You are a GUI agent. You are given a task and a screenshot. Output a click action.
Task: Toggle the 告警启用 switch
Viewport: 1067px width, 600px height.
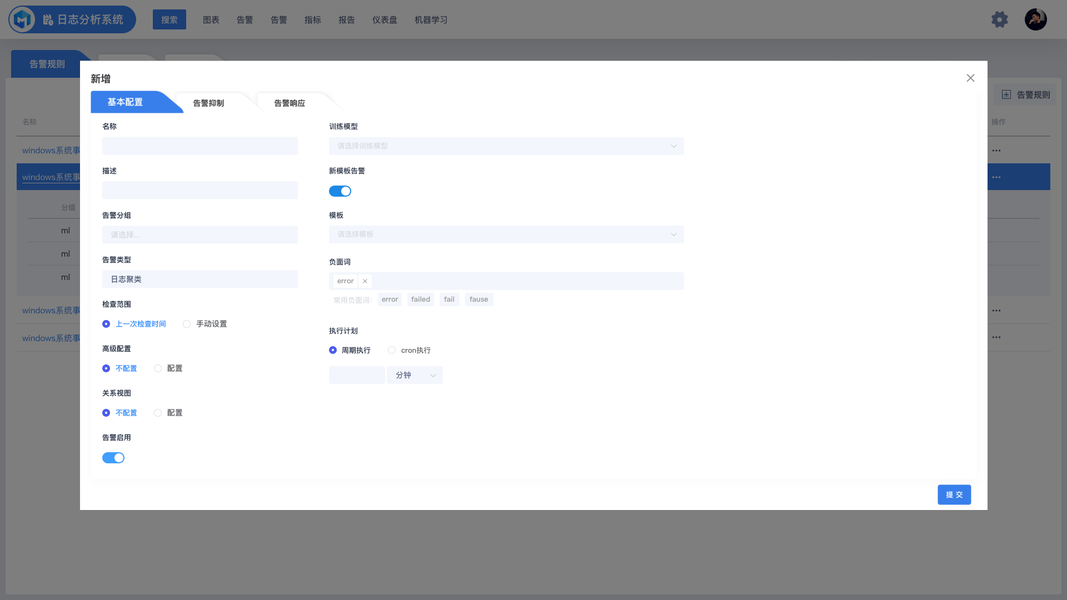click(x=113, y=458)
